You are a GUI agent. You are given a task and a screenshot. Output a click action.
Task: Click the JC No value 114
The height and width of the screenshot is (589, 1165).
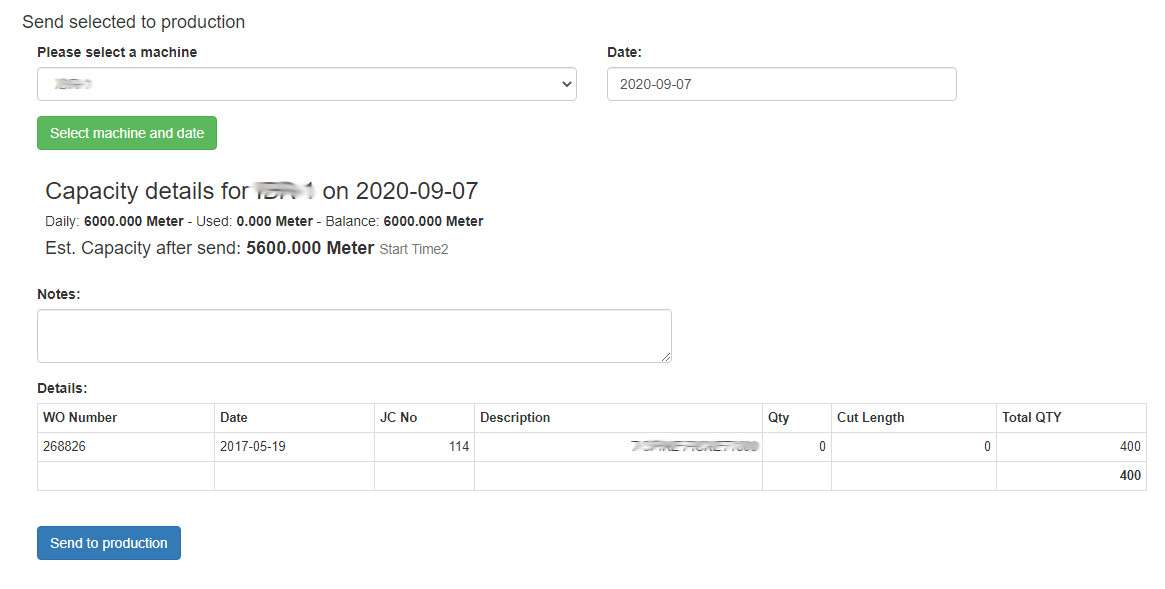pos(458,447)
